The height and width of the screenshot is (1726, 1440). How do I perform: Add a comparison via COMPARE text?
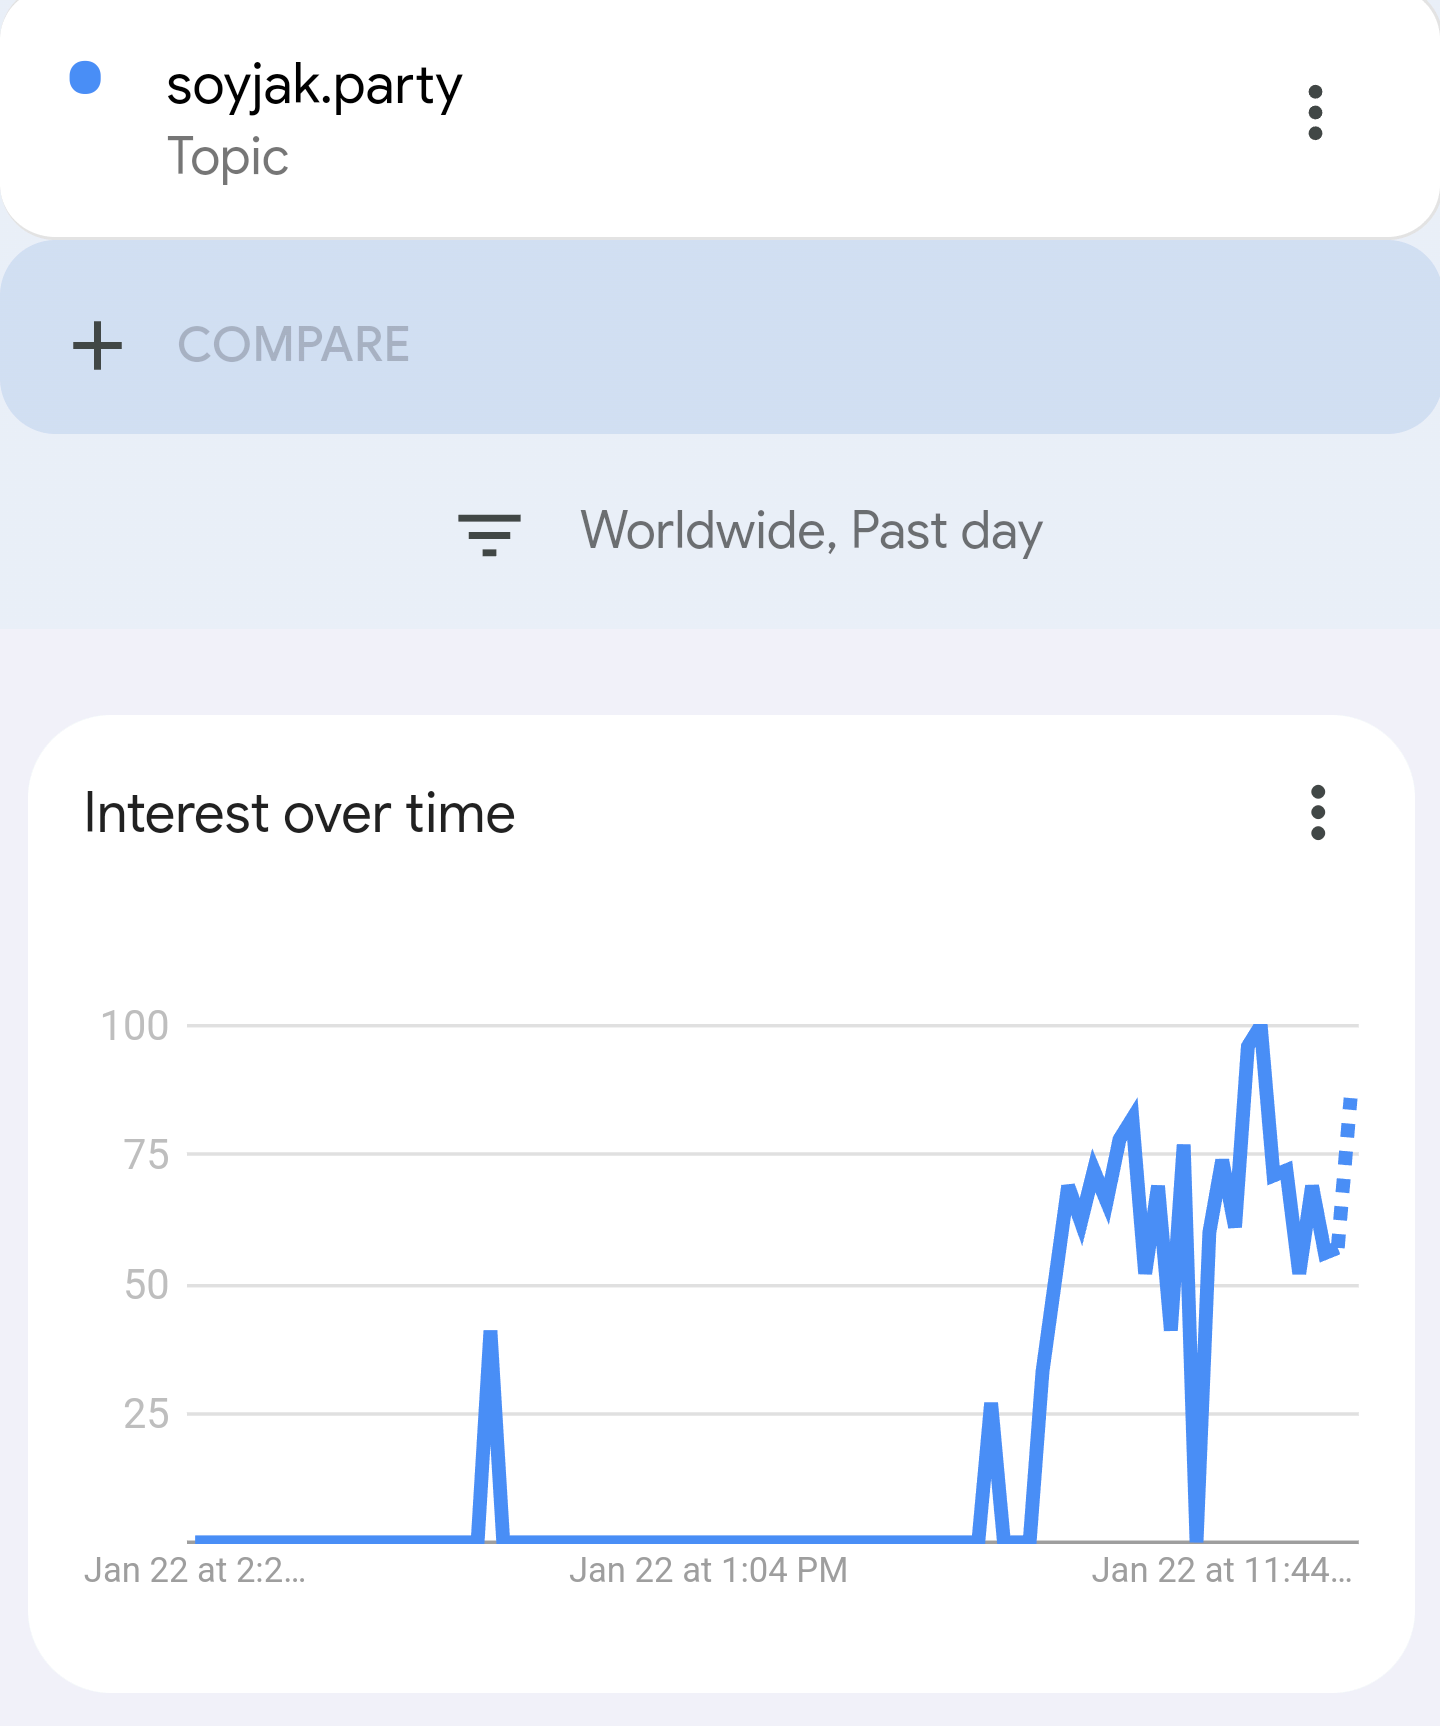tap(293, 345)
